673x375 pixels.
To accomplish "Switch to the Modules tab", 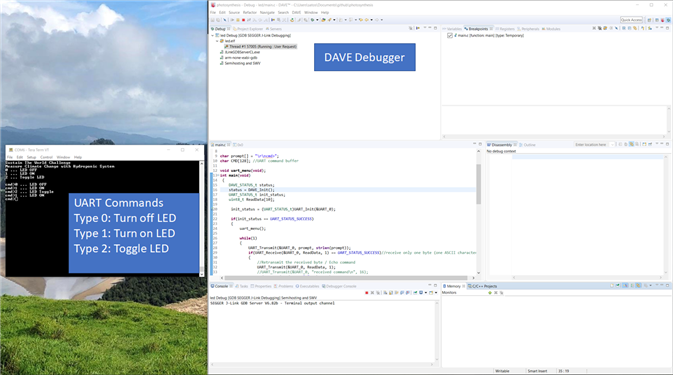I will 551,29.
